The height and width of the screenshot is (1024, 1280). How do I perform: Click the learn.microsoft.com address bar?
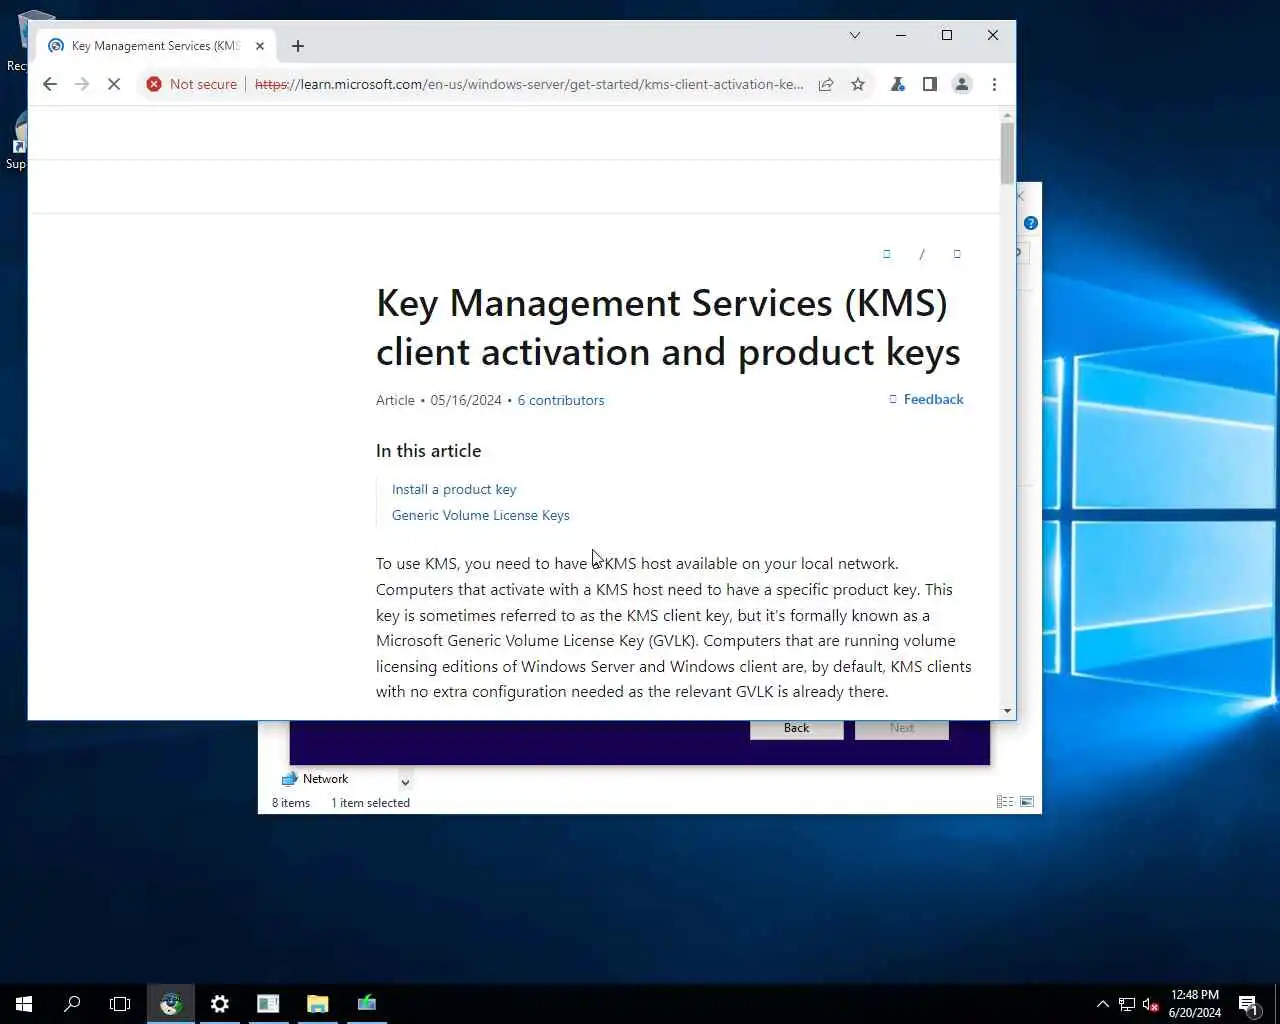tap(529, 84)
